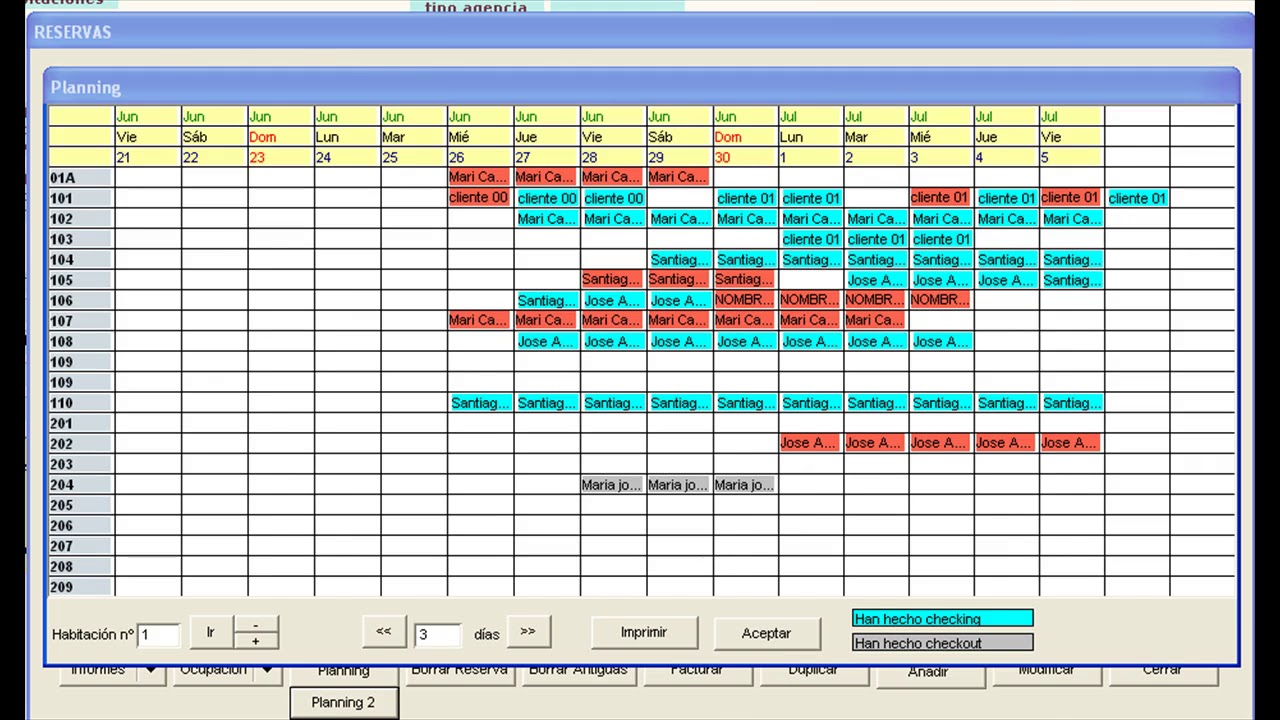
Task: Open the Ocupación dropdown arrow
Action: [267, 671]
